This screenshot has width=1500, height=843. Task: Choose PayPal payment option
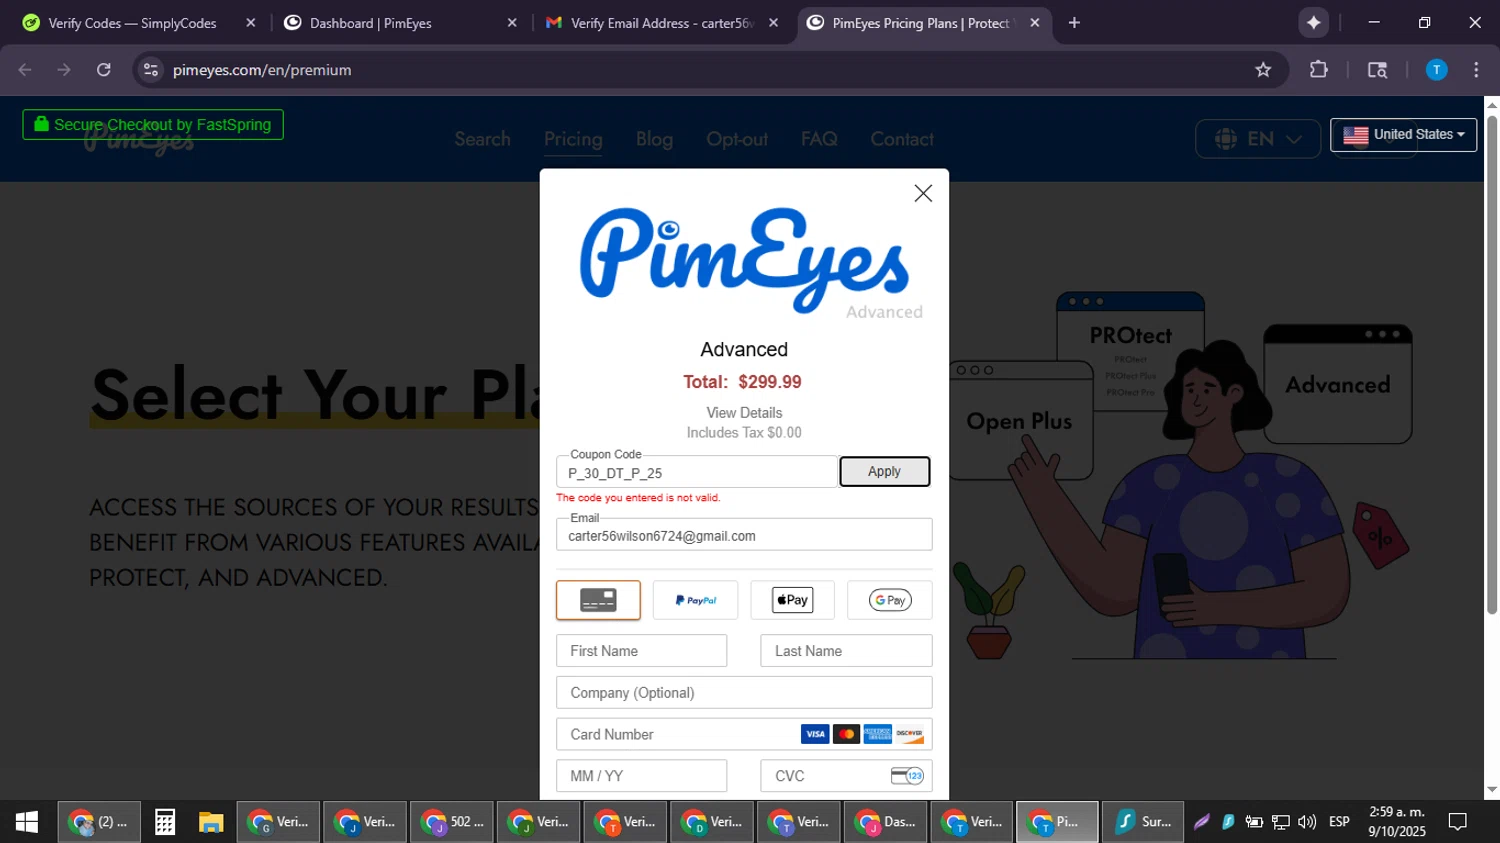tap(695, 600)
